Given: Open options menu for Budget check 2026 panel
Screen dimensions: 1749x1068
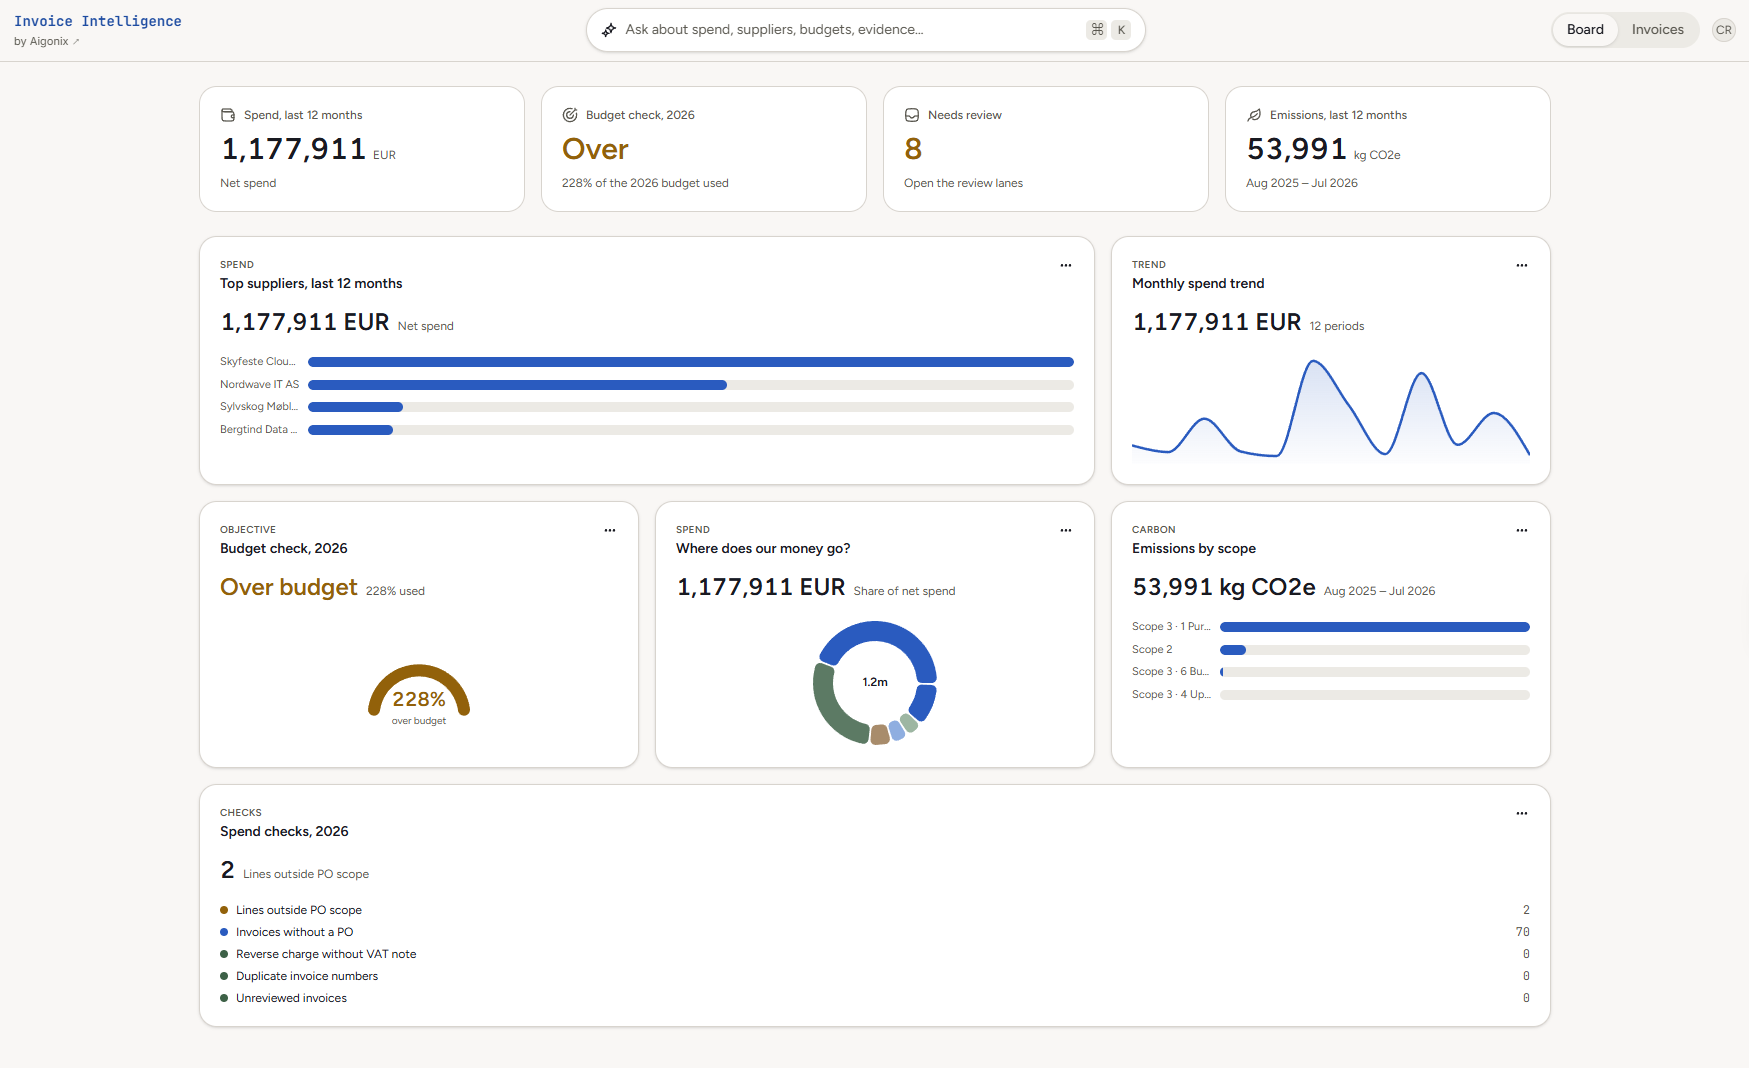Looking at the screenshot, I should click(x=610, y=530).
